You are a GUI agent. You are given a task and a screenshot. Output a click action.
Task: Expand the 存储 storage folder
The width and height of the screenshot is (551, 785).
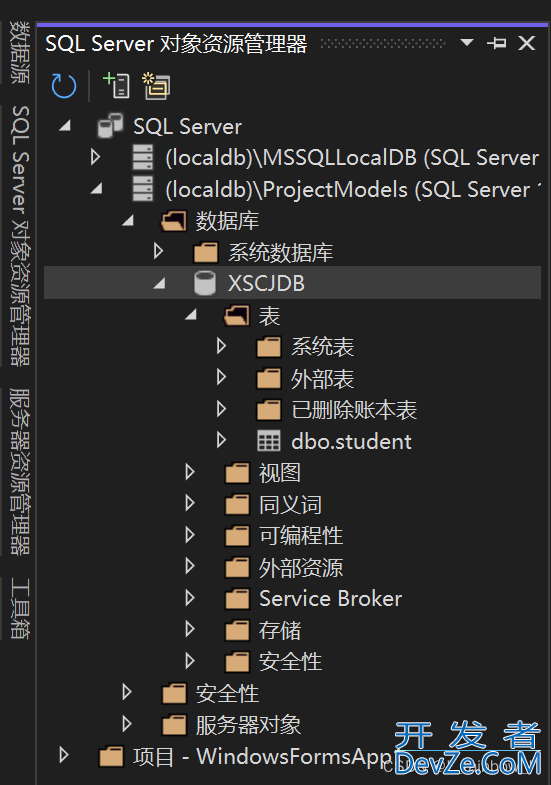190,629
